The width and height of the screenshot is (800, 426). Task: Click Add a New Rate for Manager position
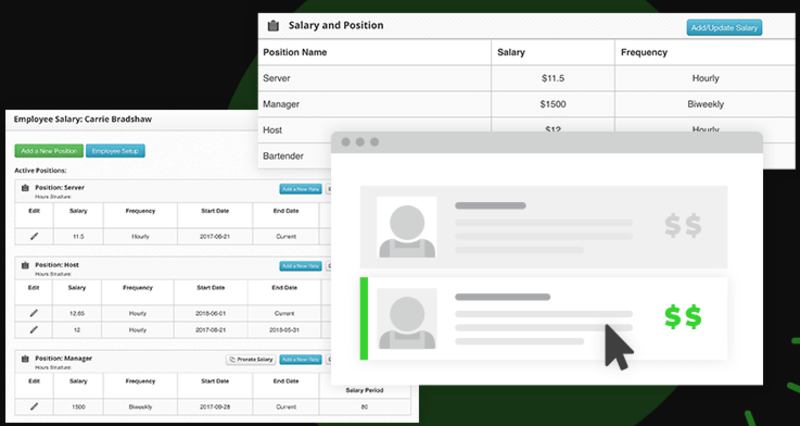pos(300,359)
